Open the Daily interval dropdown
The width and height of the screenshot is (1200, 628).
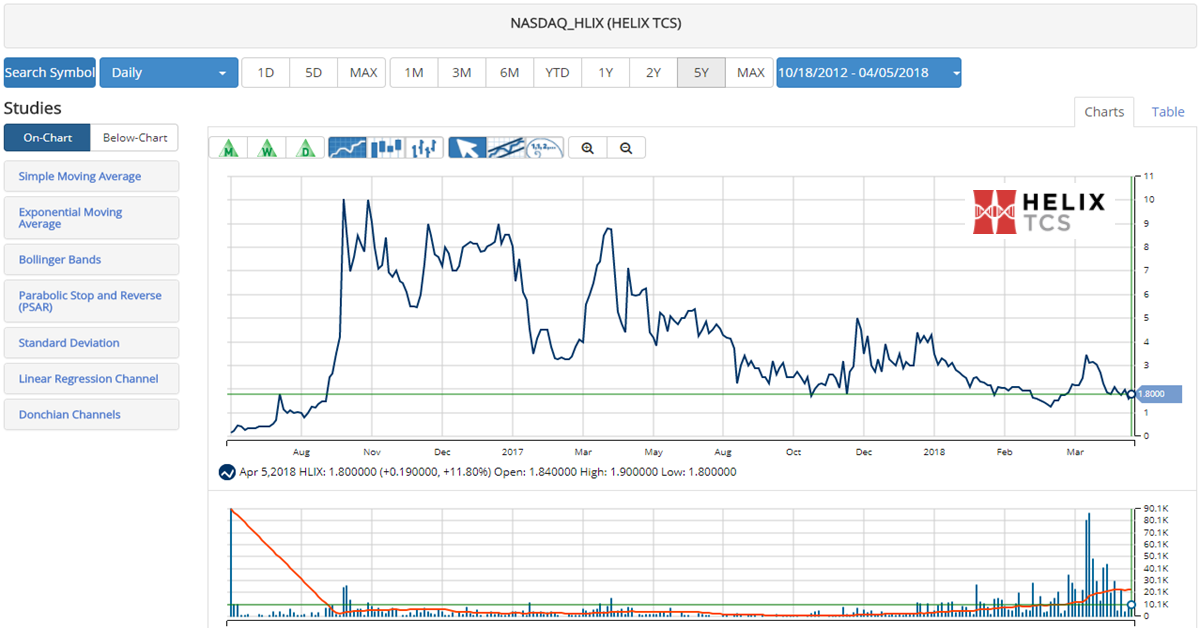168,72
